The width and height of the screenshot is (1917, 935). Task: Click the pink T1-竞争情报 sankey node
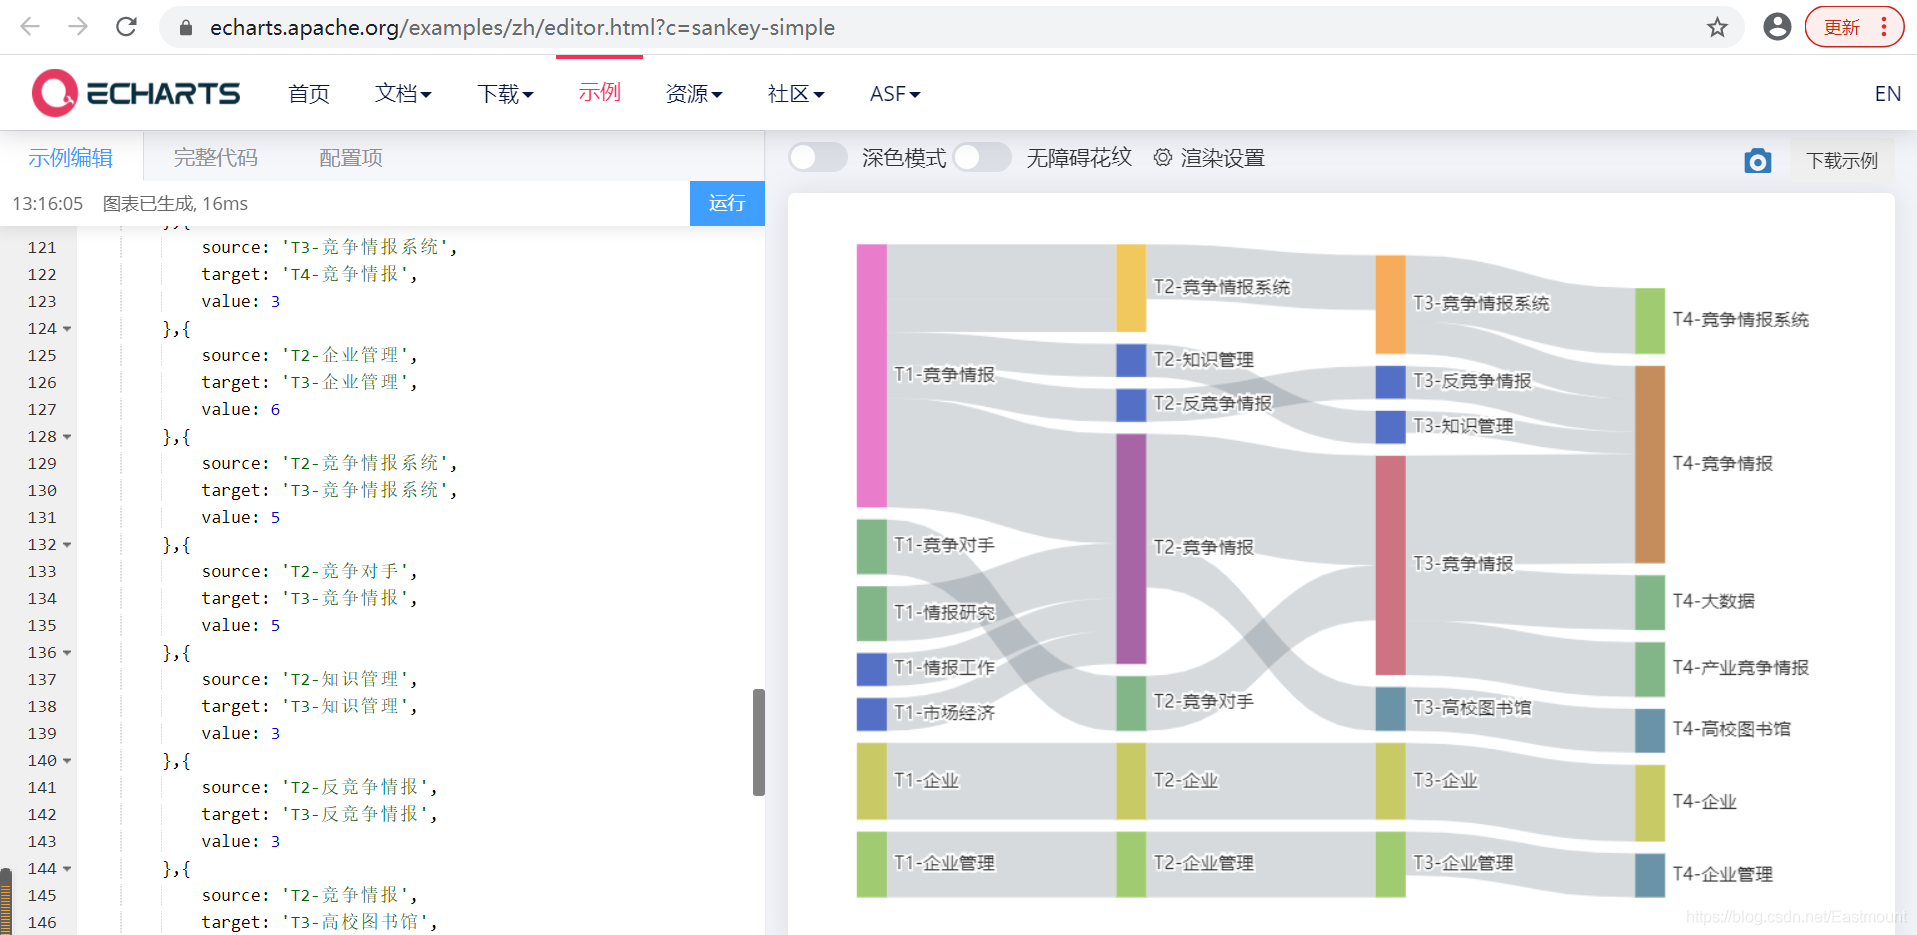tap(871, 375)
